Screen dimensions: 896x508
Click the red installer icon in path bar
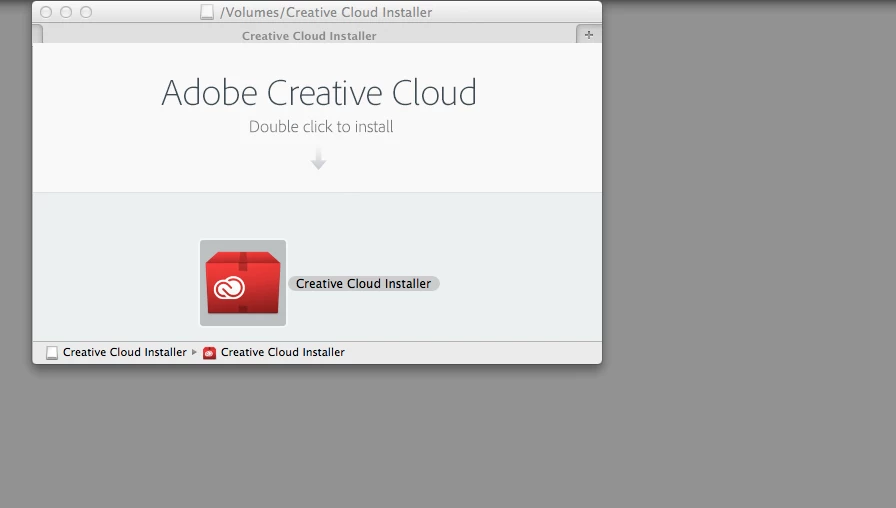[210, 353]
